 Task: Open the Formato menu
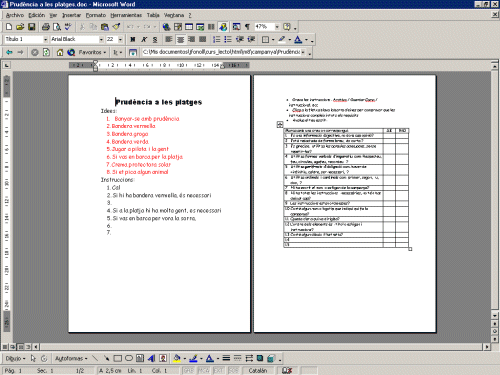96,15
